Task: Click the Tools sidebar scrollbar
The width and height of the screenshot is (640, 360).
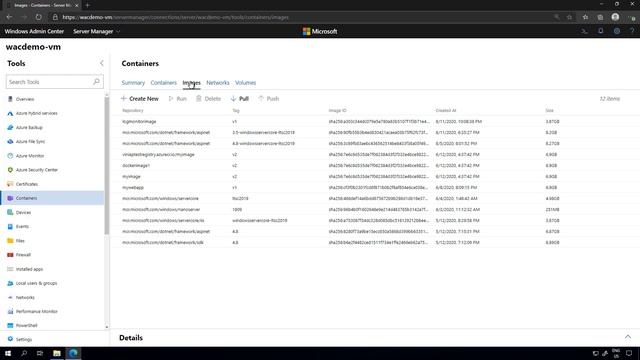Action: point(107,165)
